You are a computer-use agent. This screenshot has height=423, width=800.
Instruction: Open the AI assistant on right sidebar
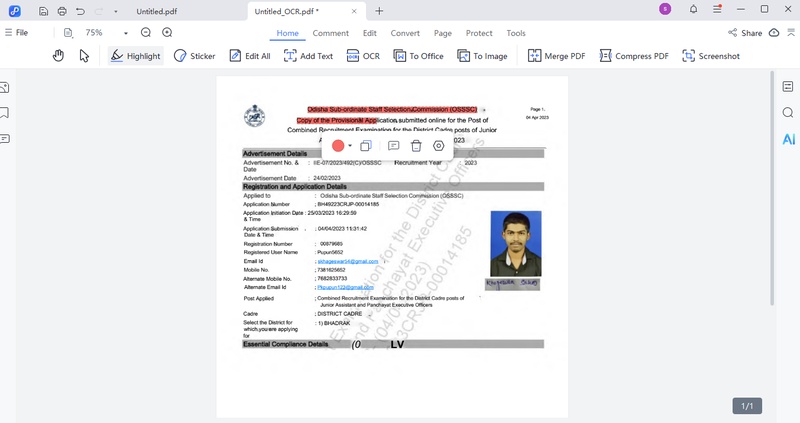point(788,139)
